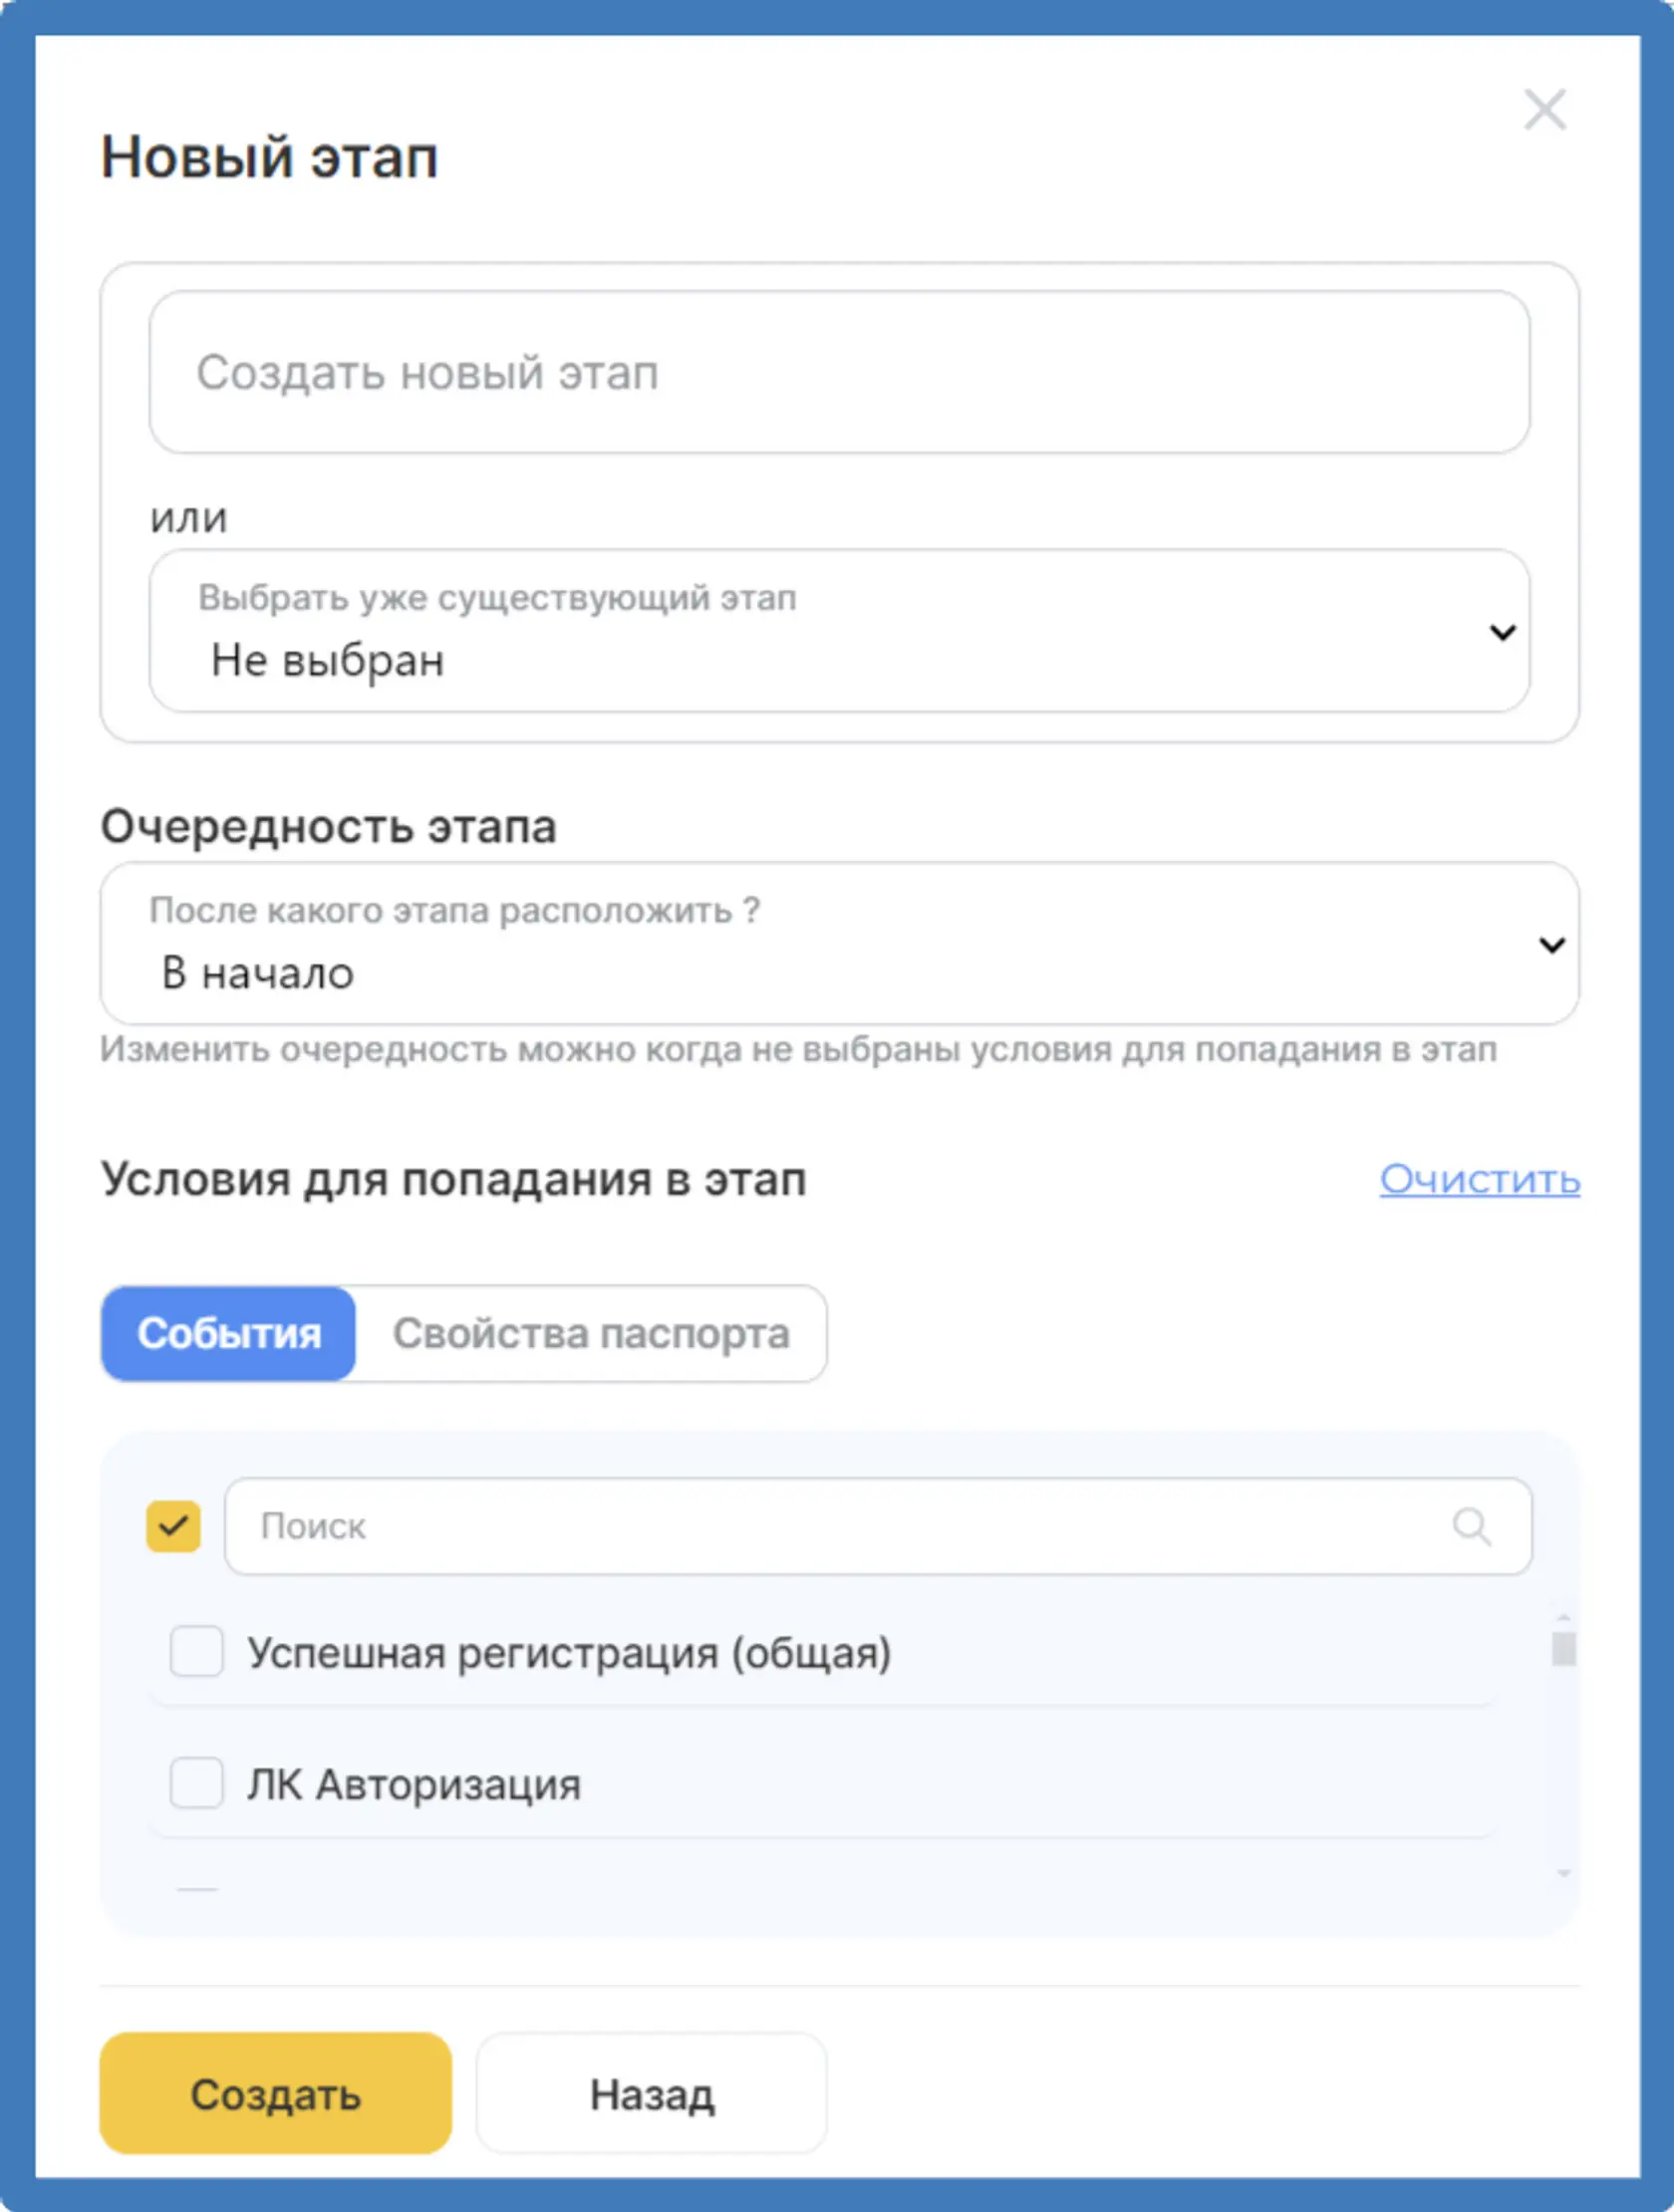Click the Назад button
The width and height of the screenshot is (1674, 2212).
coord(651,2092)
